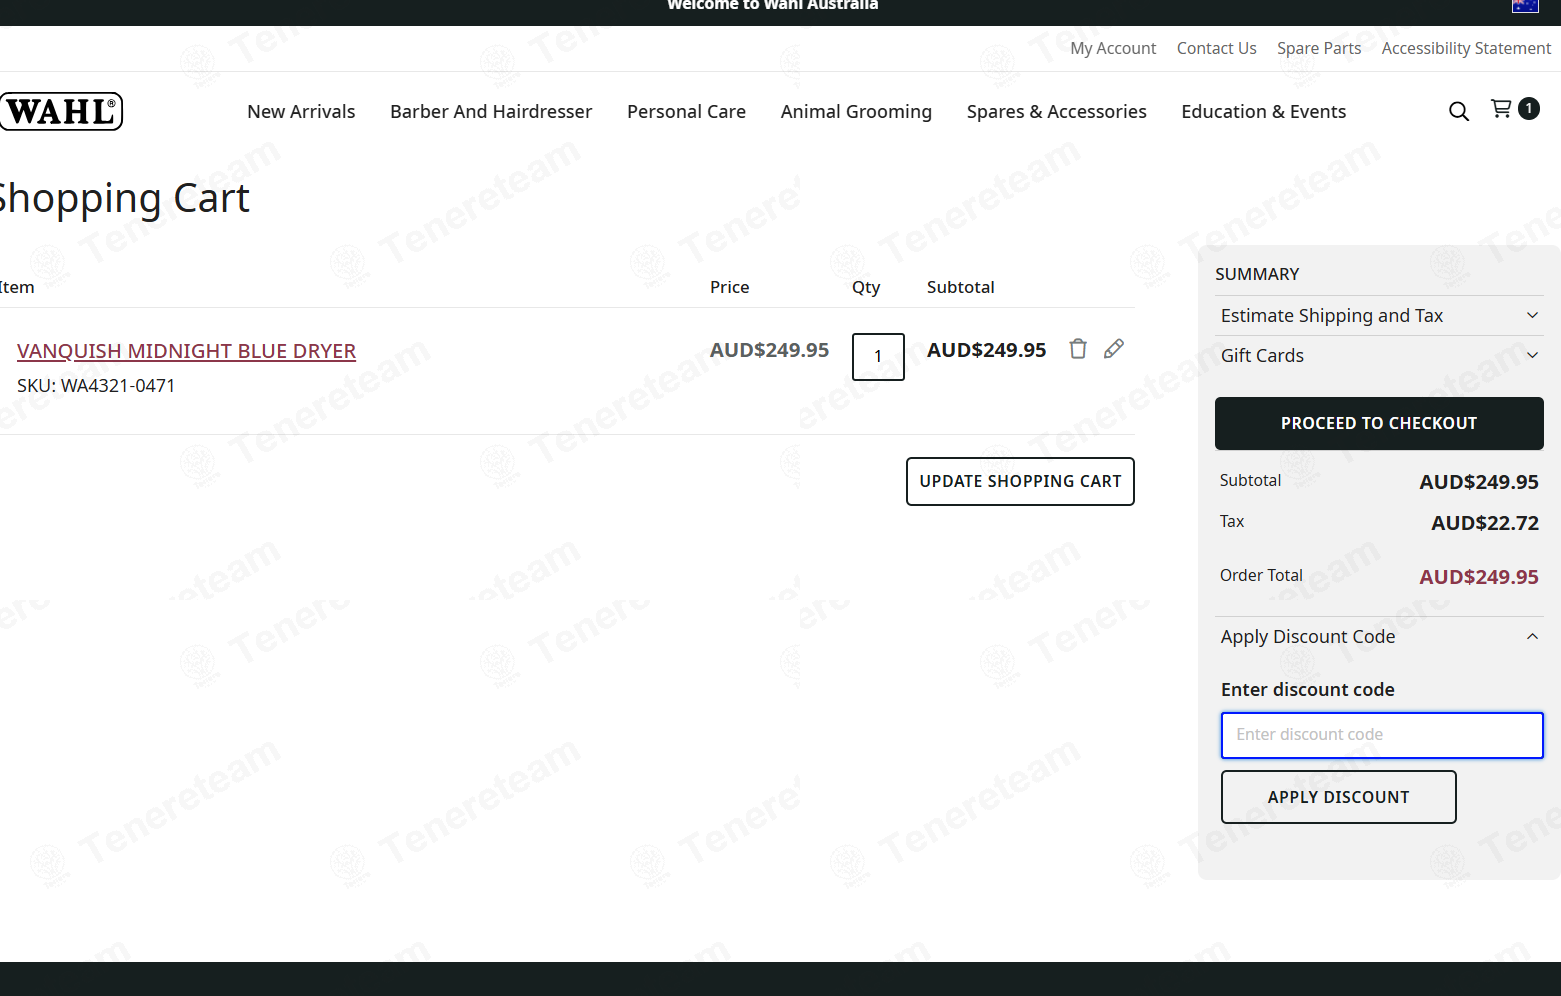Open the Vanquish Midnight Blue Dryer link
Viewport: 1561px width, 996px height.
click(186, 351)
